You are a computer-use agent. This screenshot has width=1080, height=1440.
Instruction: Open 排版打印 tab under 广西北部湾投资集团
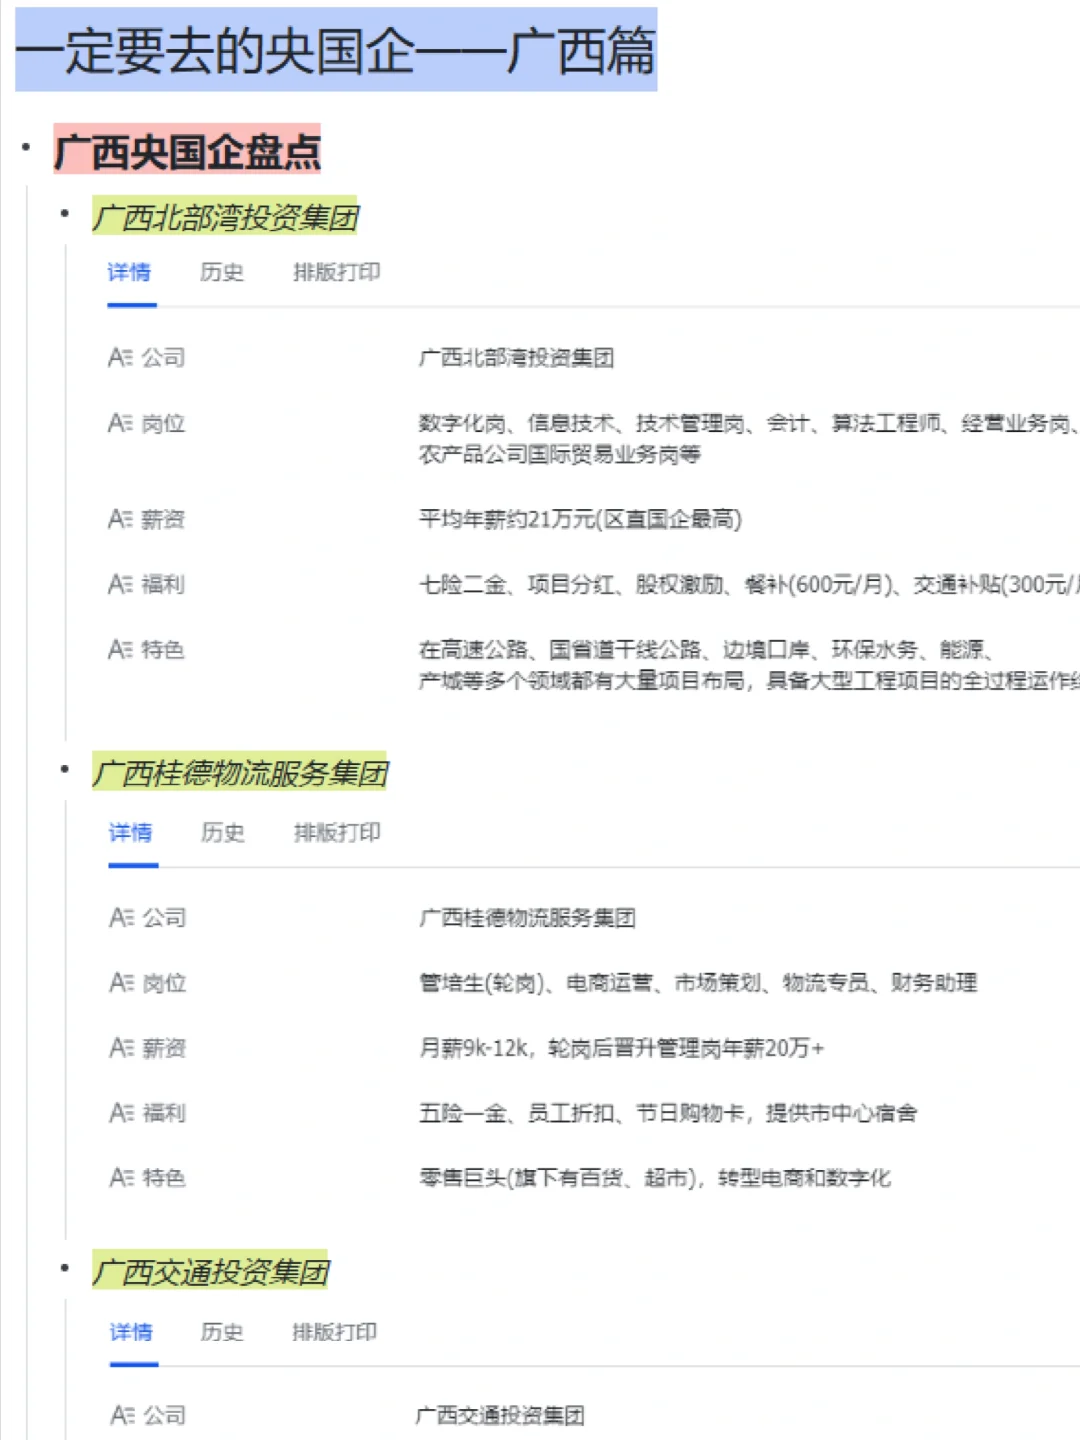336,272
